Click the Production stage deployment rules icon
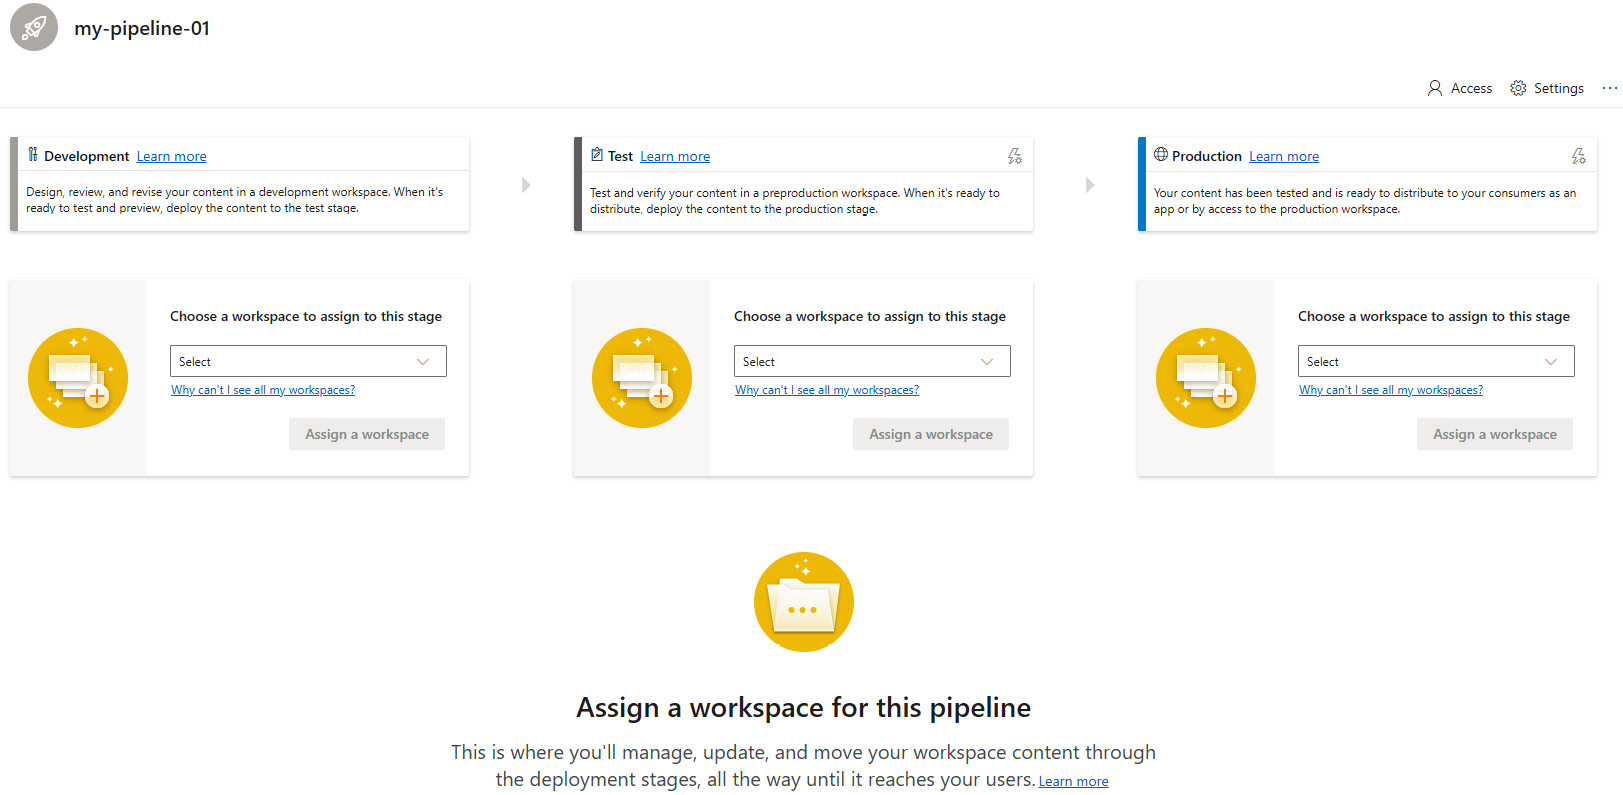The image size is (1623, 795). click(x=1578, y=156)
